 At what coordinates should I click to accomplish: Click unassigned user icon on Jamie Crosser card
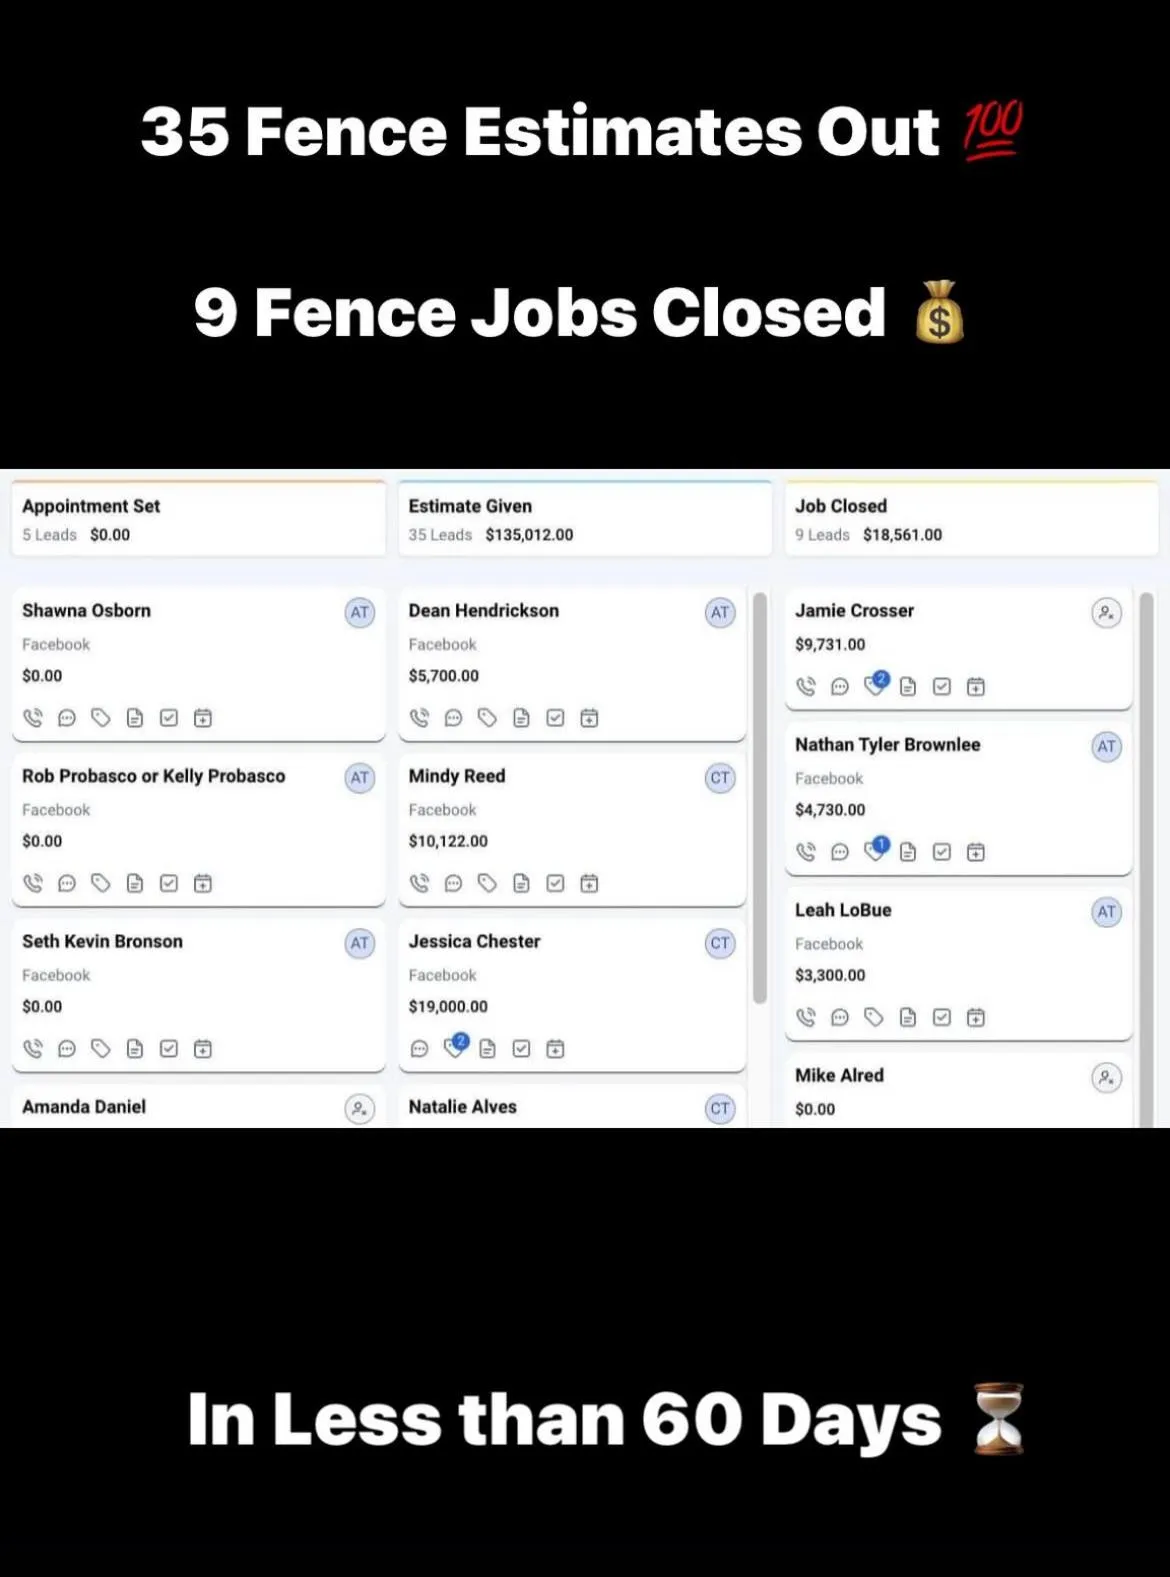[1106, 612]
